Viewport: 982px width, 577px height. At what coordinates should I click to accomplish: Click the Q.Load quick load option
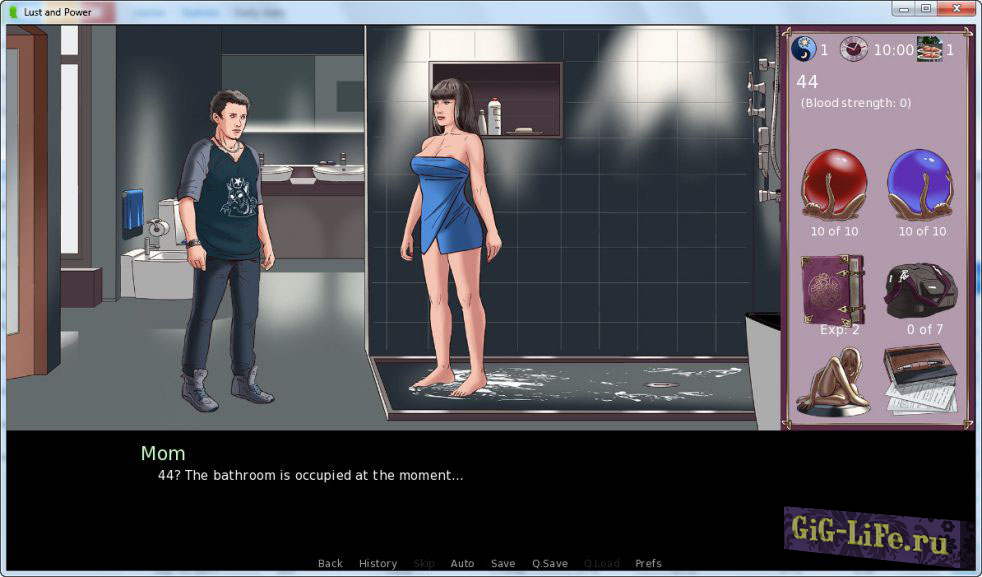tap(601, 563)
